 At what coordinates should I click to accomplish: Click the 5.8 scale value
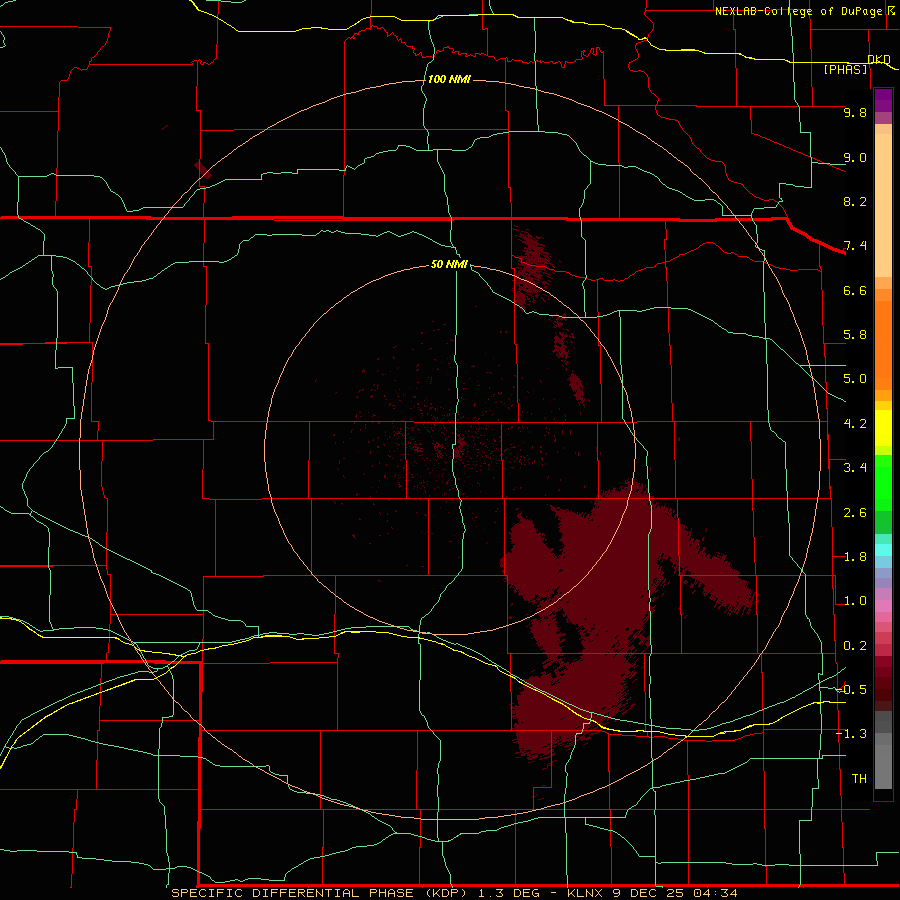(855, 335)
